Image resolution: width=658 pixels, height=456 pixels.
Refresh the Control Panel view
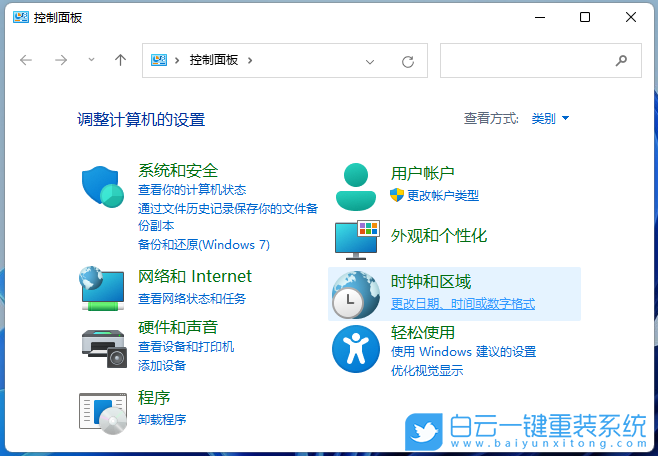(408, 62)
